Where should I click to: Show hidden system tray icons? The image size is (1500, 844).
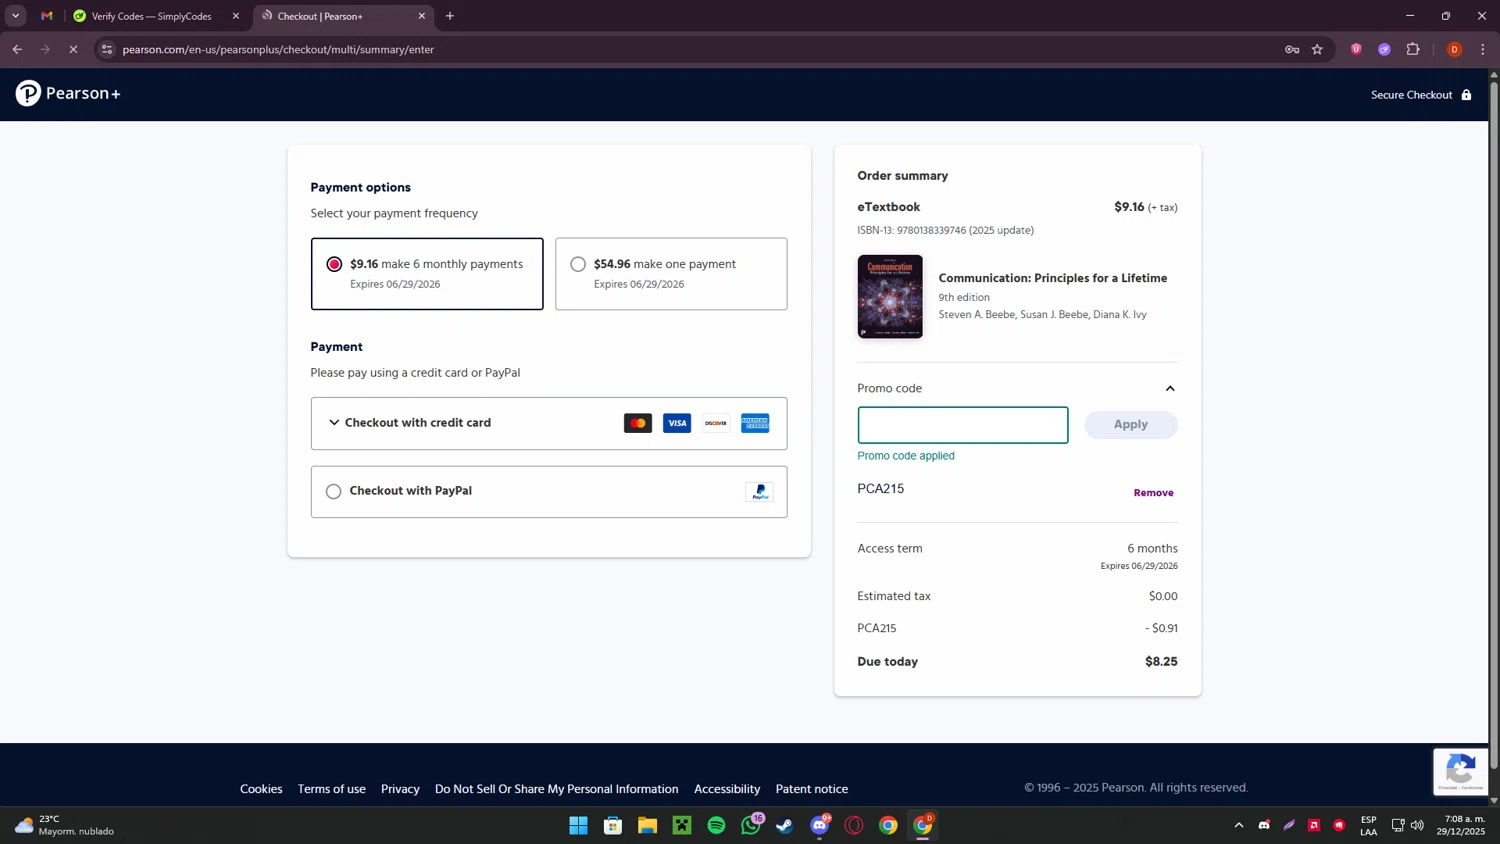[x=1239, y=825]
